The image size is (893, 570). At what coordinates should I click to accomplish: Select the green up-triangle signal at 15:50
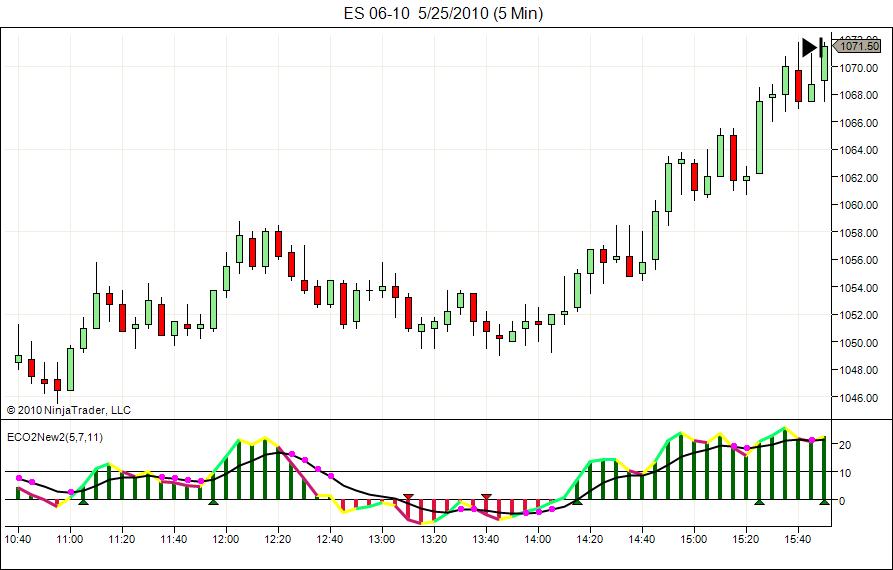tap(824, 502)
